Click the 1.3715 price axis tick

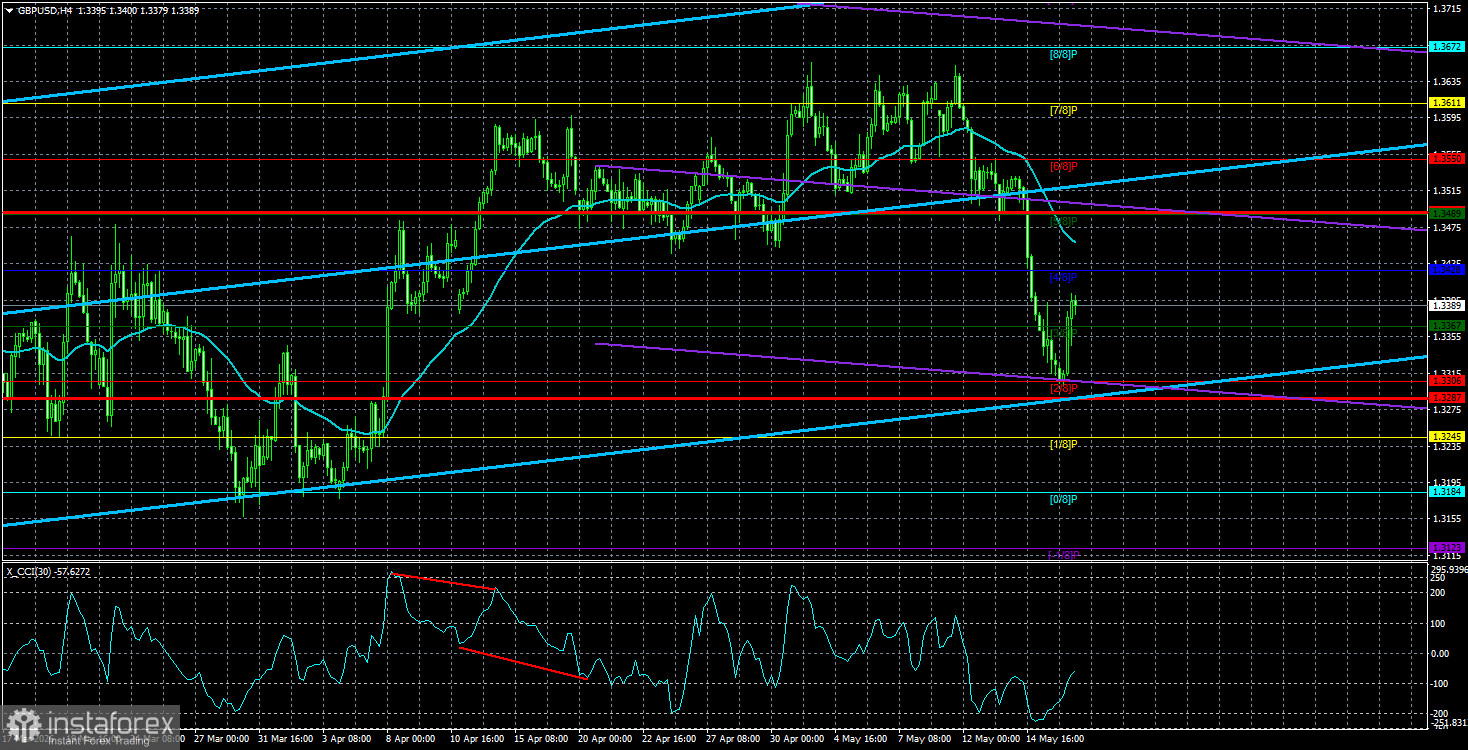(x=1446, y=8)
